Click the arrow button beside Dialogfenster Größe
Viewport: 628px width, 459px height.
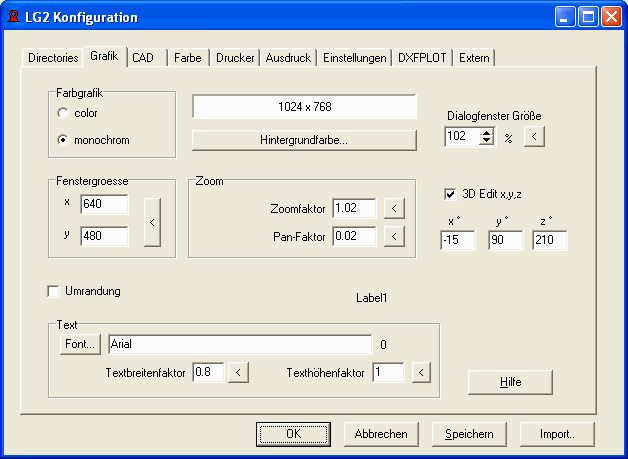(x=534, y=137)
